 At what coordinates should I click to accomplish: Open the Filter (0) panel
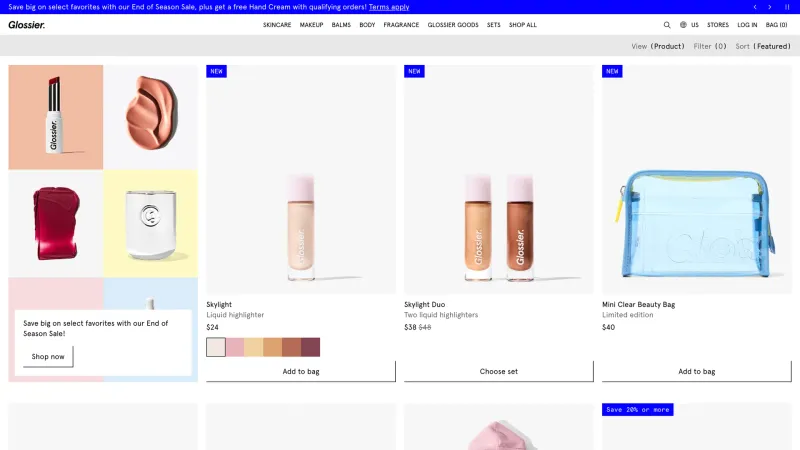(x=710, y=46)
